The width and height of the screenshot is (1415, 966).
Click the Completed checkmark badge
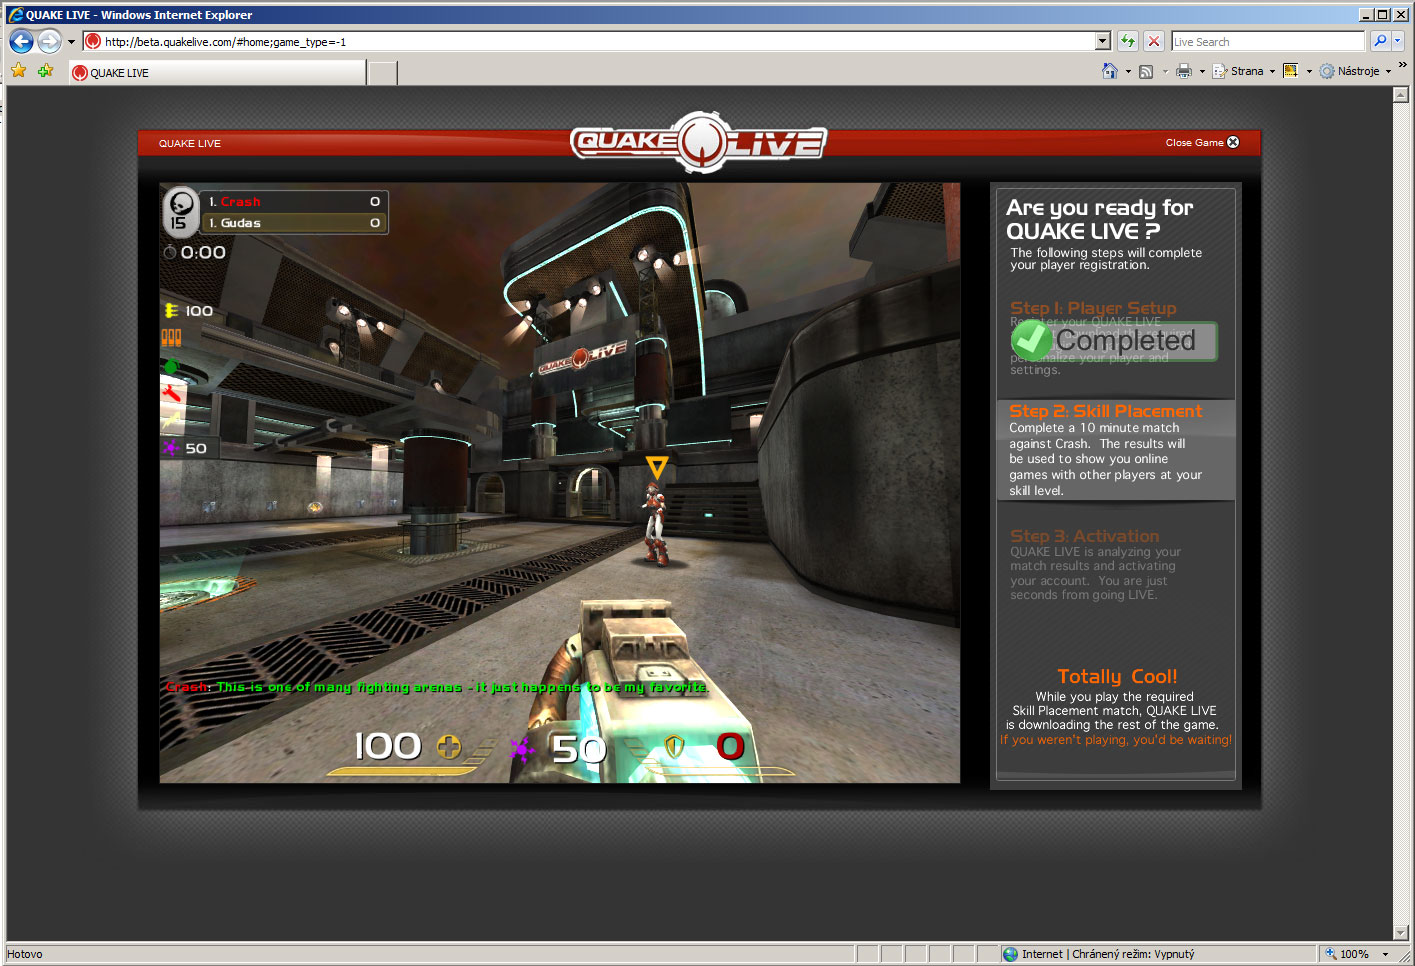click(x=1114, y=340)
